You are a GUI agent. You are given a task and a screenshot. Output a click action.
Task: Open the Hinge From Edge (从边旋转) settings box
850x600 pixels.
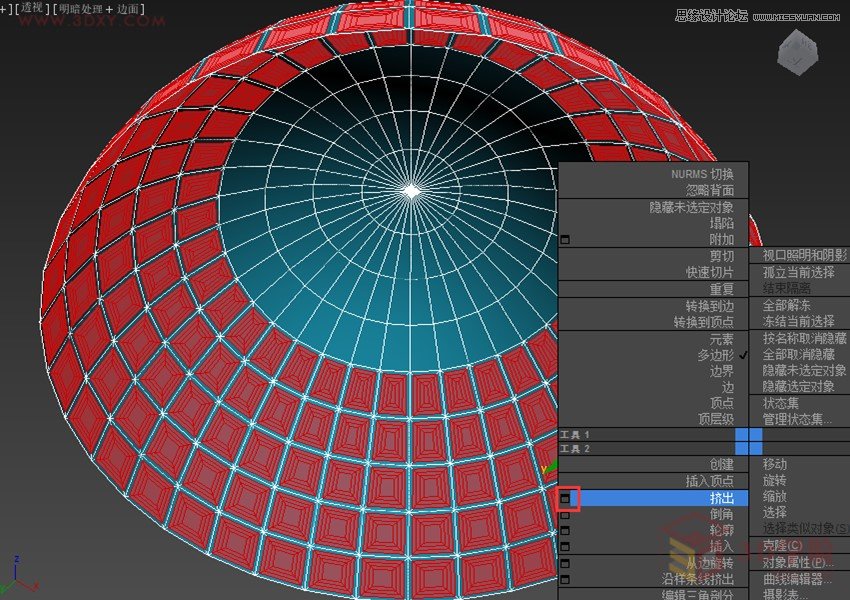(565, 561)
